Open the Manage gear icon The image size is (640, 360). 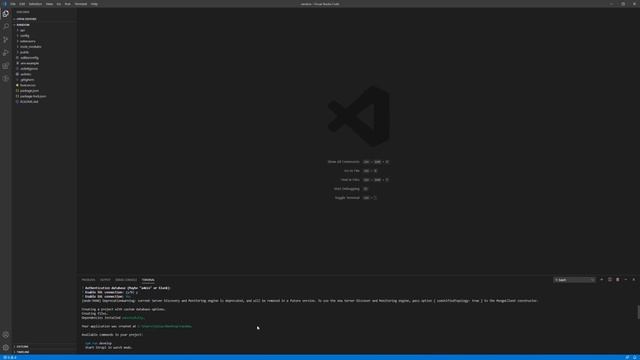[x=6, y=347]
